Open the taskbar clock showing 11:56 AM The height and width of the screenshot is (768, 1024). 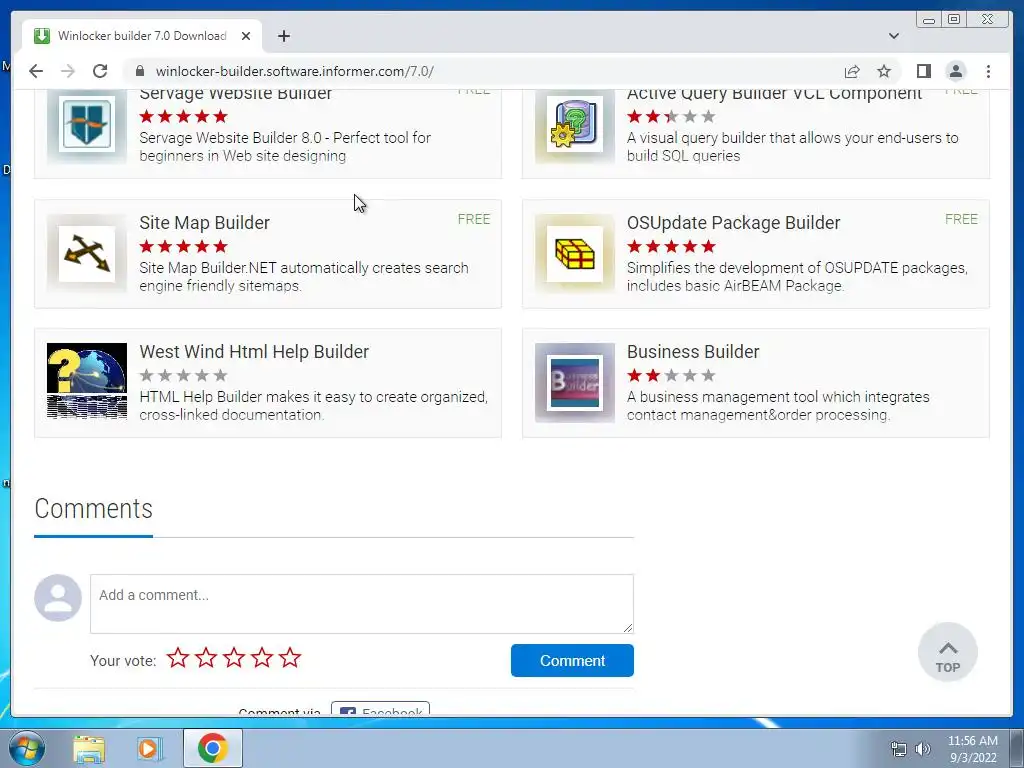point(972,749)
